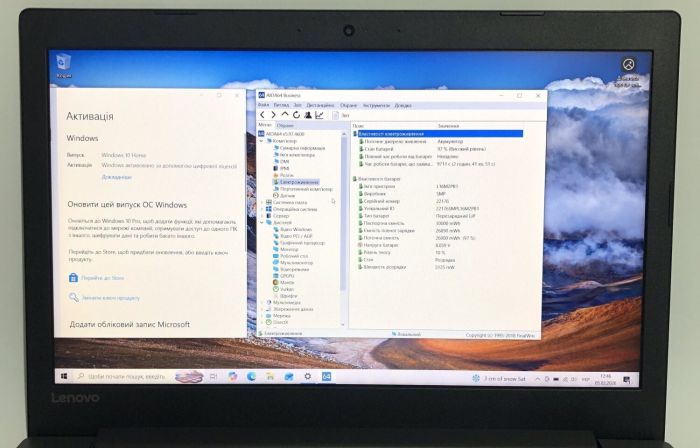This screenshot has width=700, height=448.
Task: Open Settings gear icon in taskbar
Action: pyautogui.click(x=307, y=376)
